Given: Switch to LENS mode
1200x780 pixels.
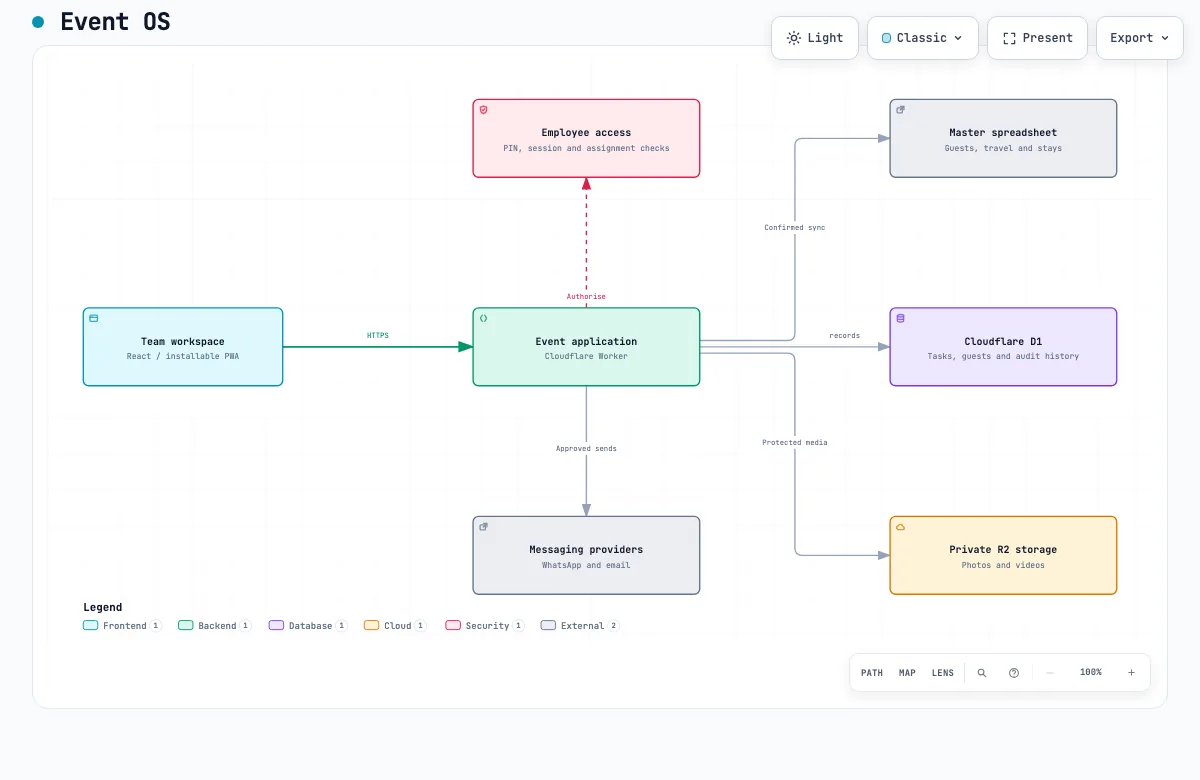Looking at the screenshot, I should point(943,673).
